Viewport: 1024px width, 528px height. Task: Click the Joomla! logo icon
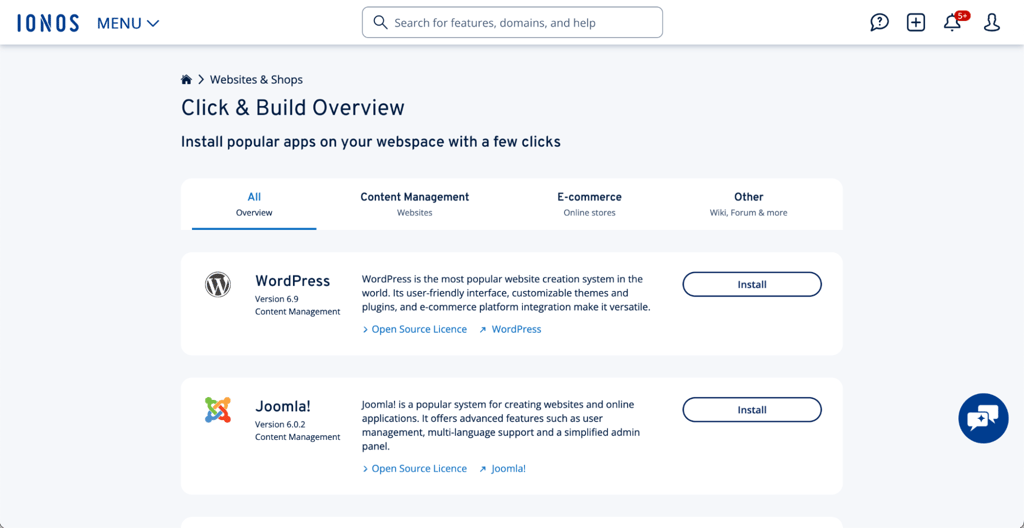click(217, 410)
